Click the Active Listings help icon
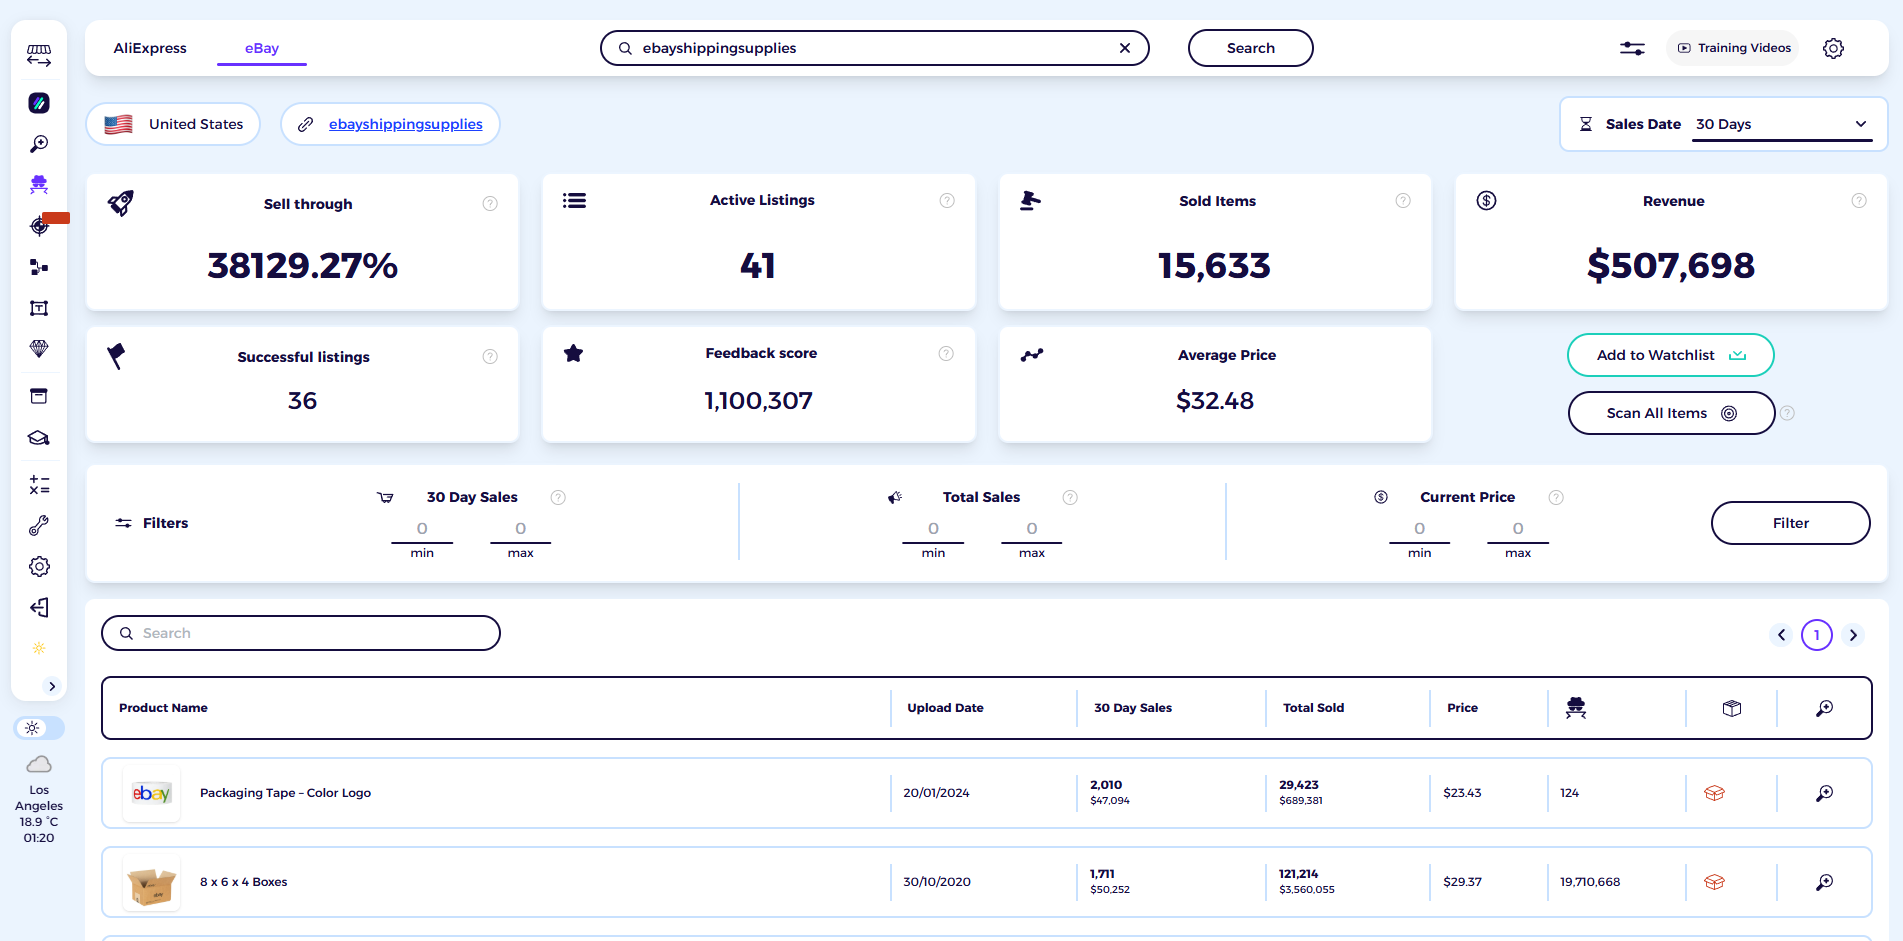 946,201
